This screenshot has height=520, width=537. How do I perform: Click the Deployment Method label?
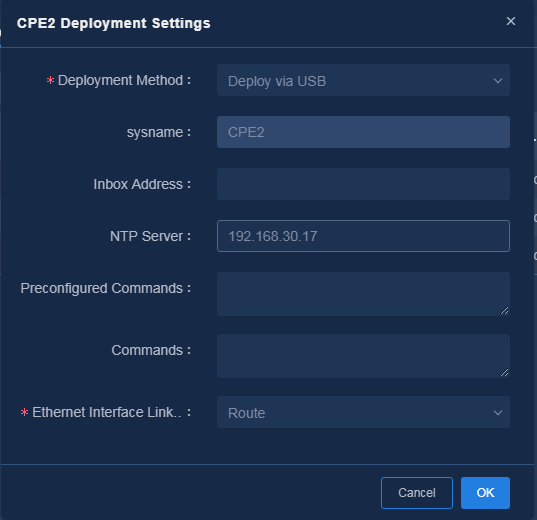pyautogui.click(x=120, y=81)
